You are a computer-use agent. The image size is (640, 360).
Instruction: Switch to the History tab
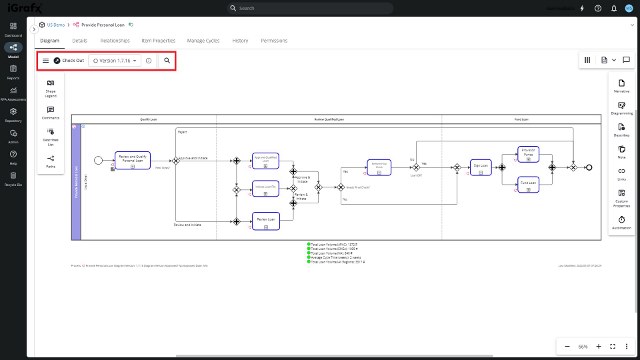(240, 40)
